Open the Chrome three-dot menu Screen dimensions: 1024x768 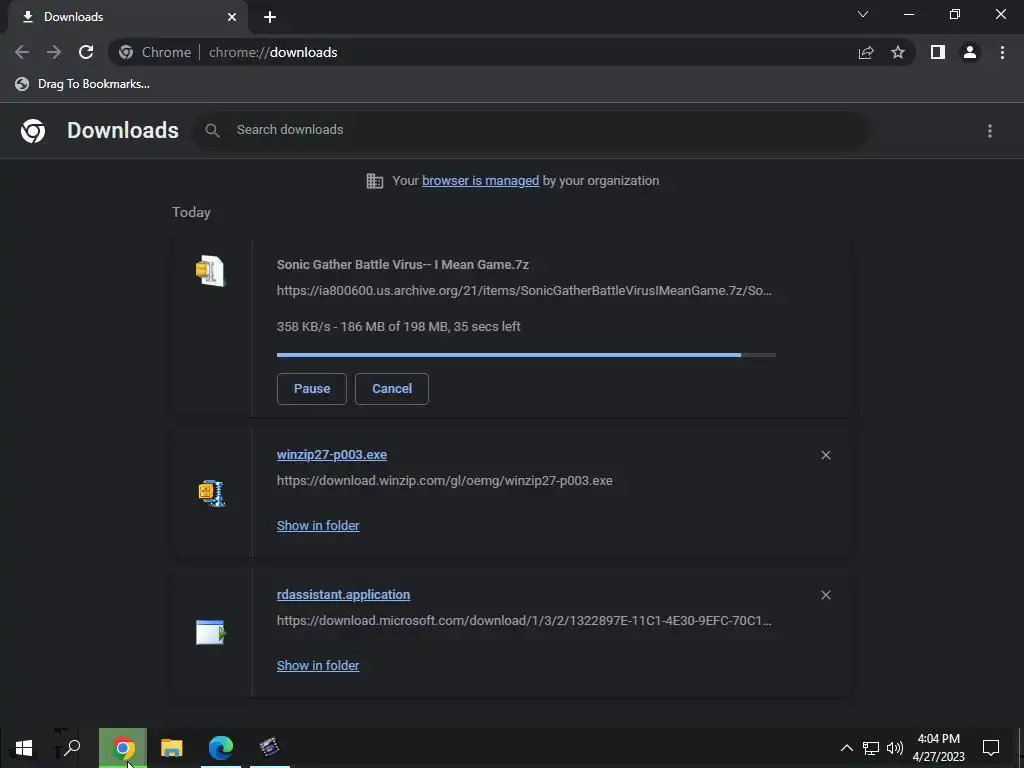[x=1002, y=52]
